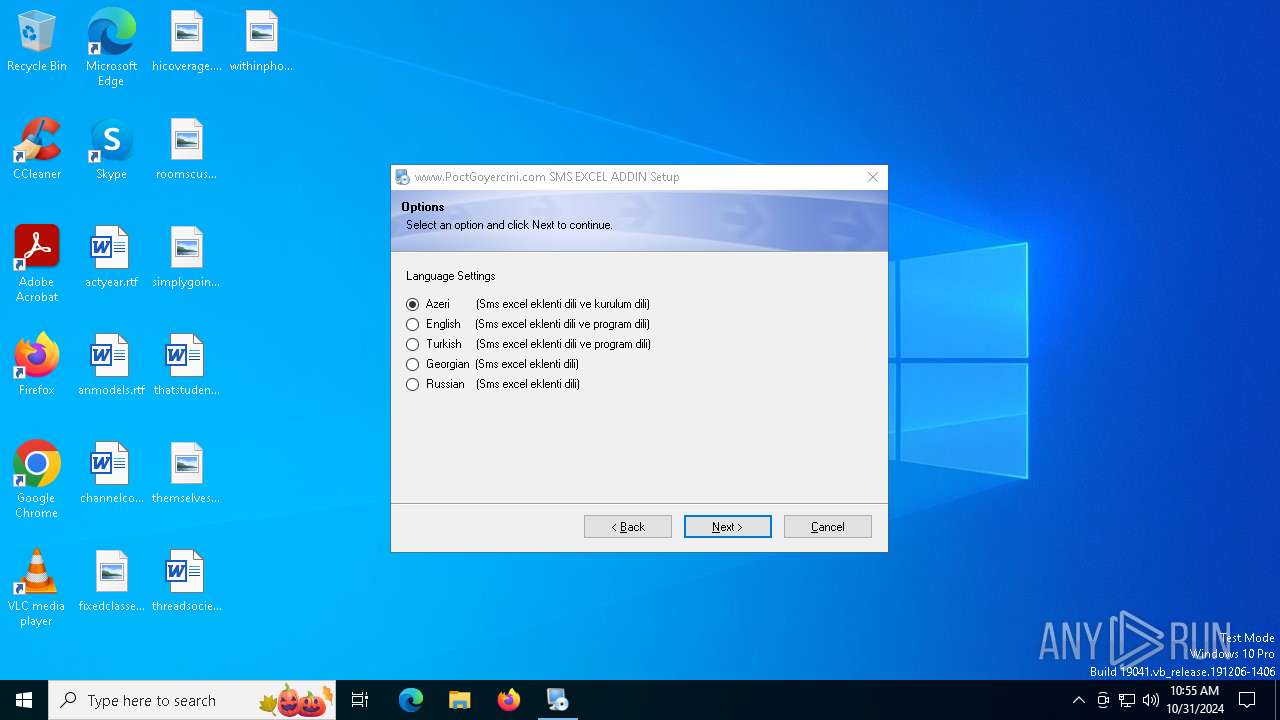The height and width of the screenshot is (720, 1280).
Task: Select the Google Chrome desktop shortcut
Action: (37, 480)
